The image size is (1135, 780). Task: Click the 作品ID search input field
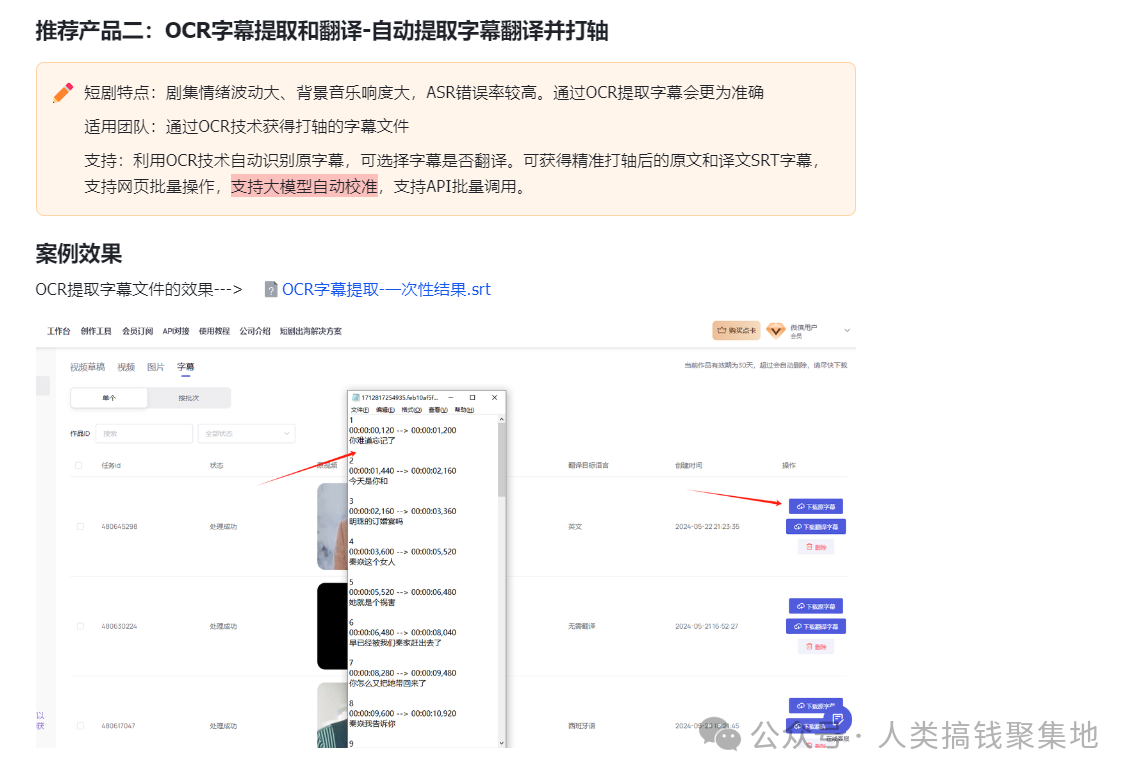(143, 433)
